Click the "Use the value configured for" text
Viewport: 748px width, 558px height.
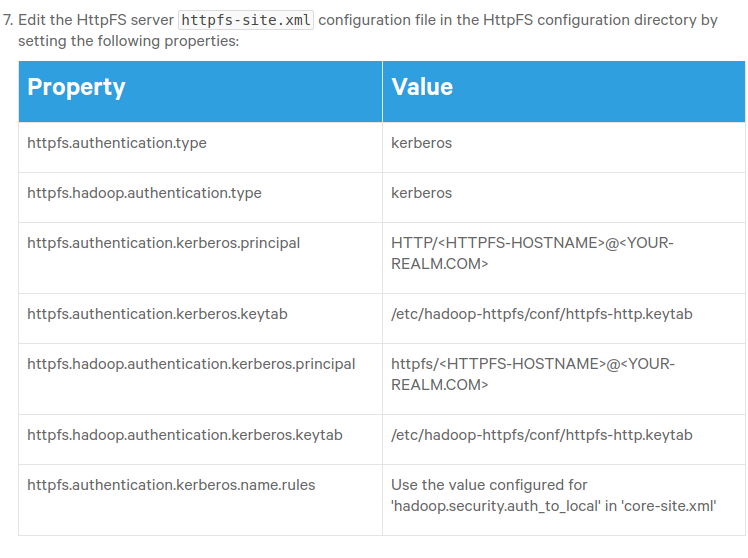coord(489,485)
